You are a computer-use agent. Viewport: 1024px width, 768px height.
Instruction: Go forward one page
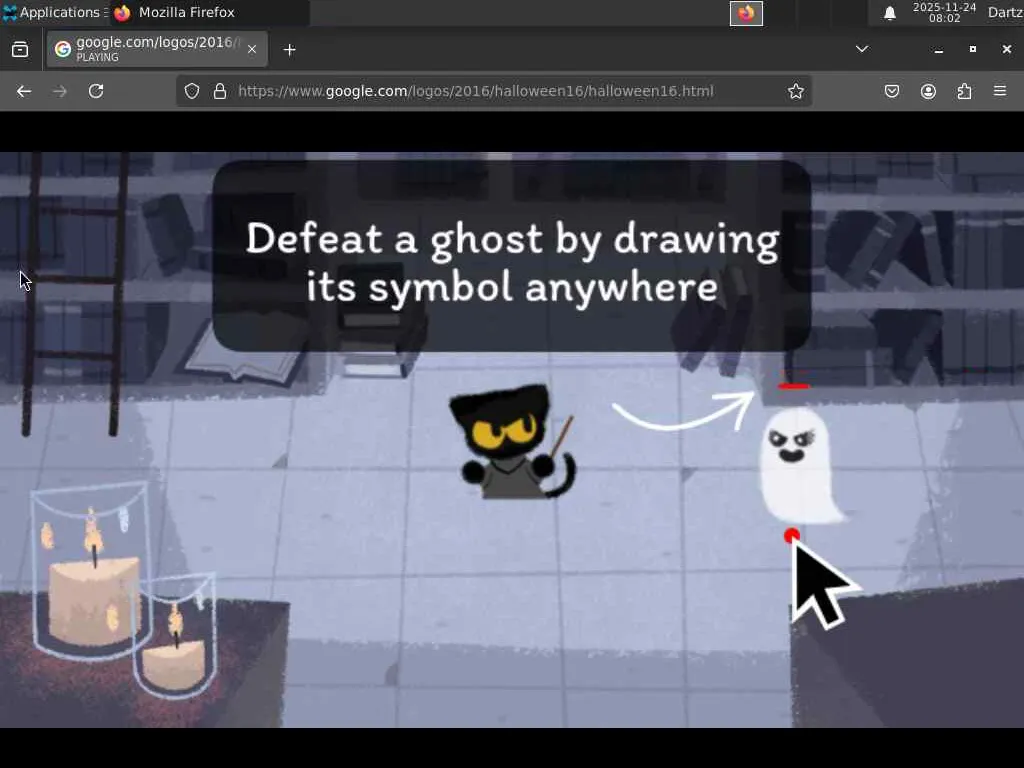(60, 91)
